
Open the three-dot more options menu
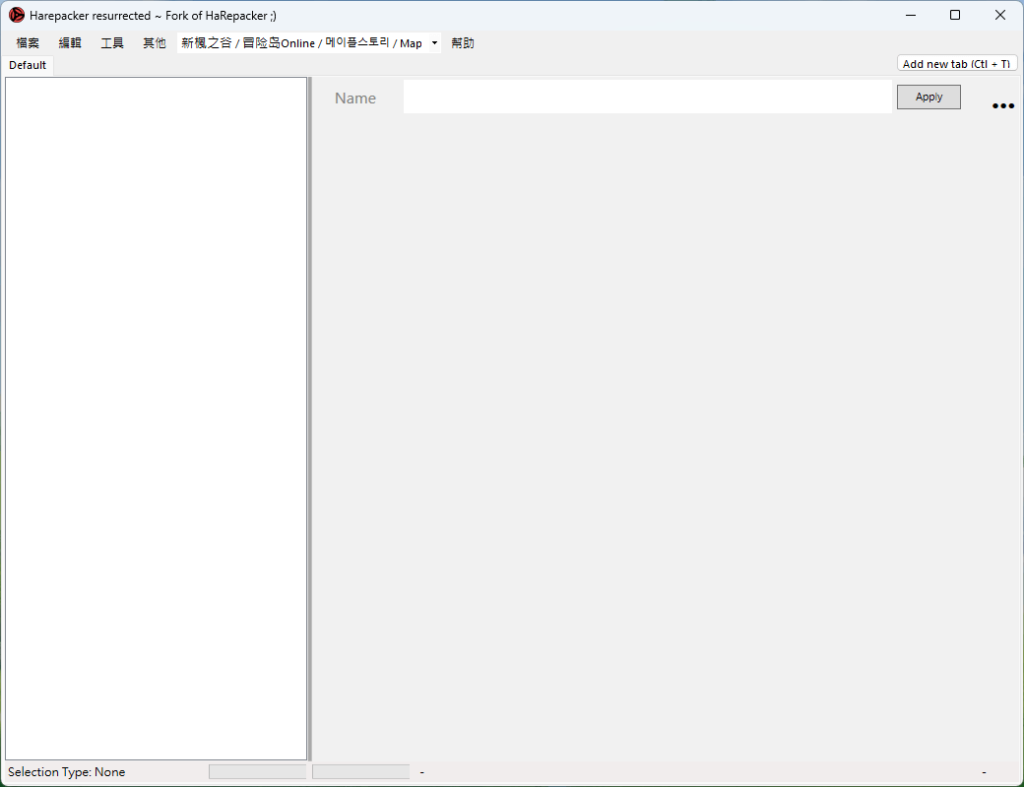1002,106
